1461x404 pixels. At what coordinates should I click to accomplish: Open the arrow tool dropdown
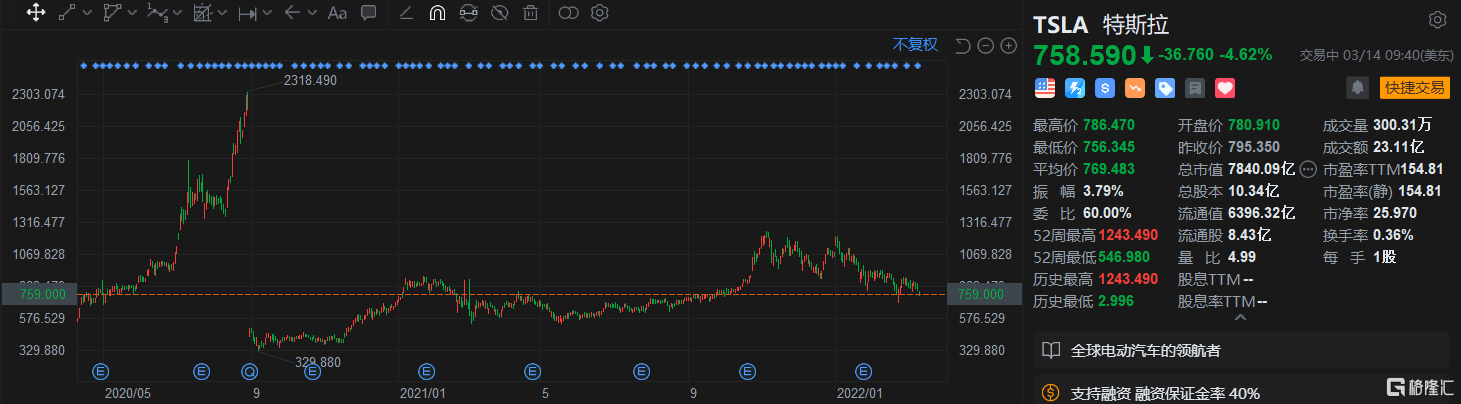point(312,13)
